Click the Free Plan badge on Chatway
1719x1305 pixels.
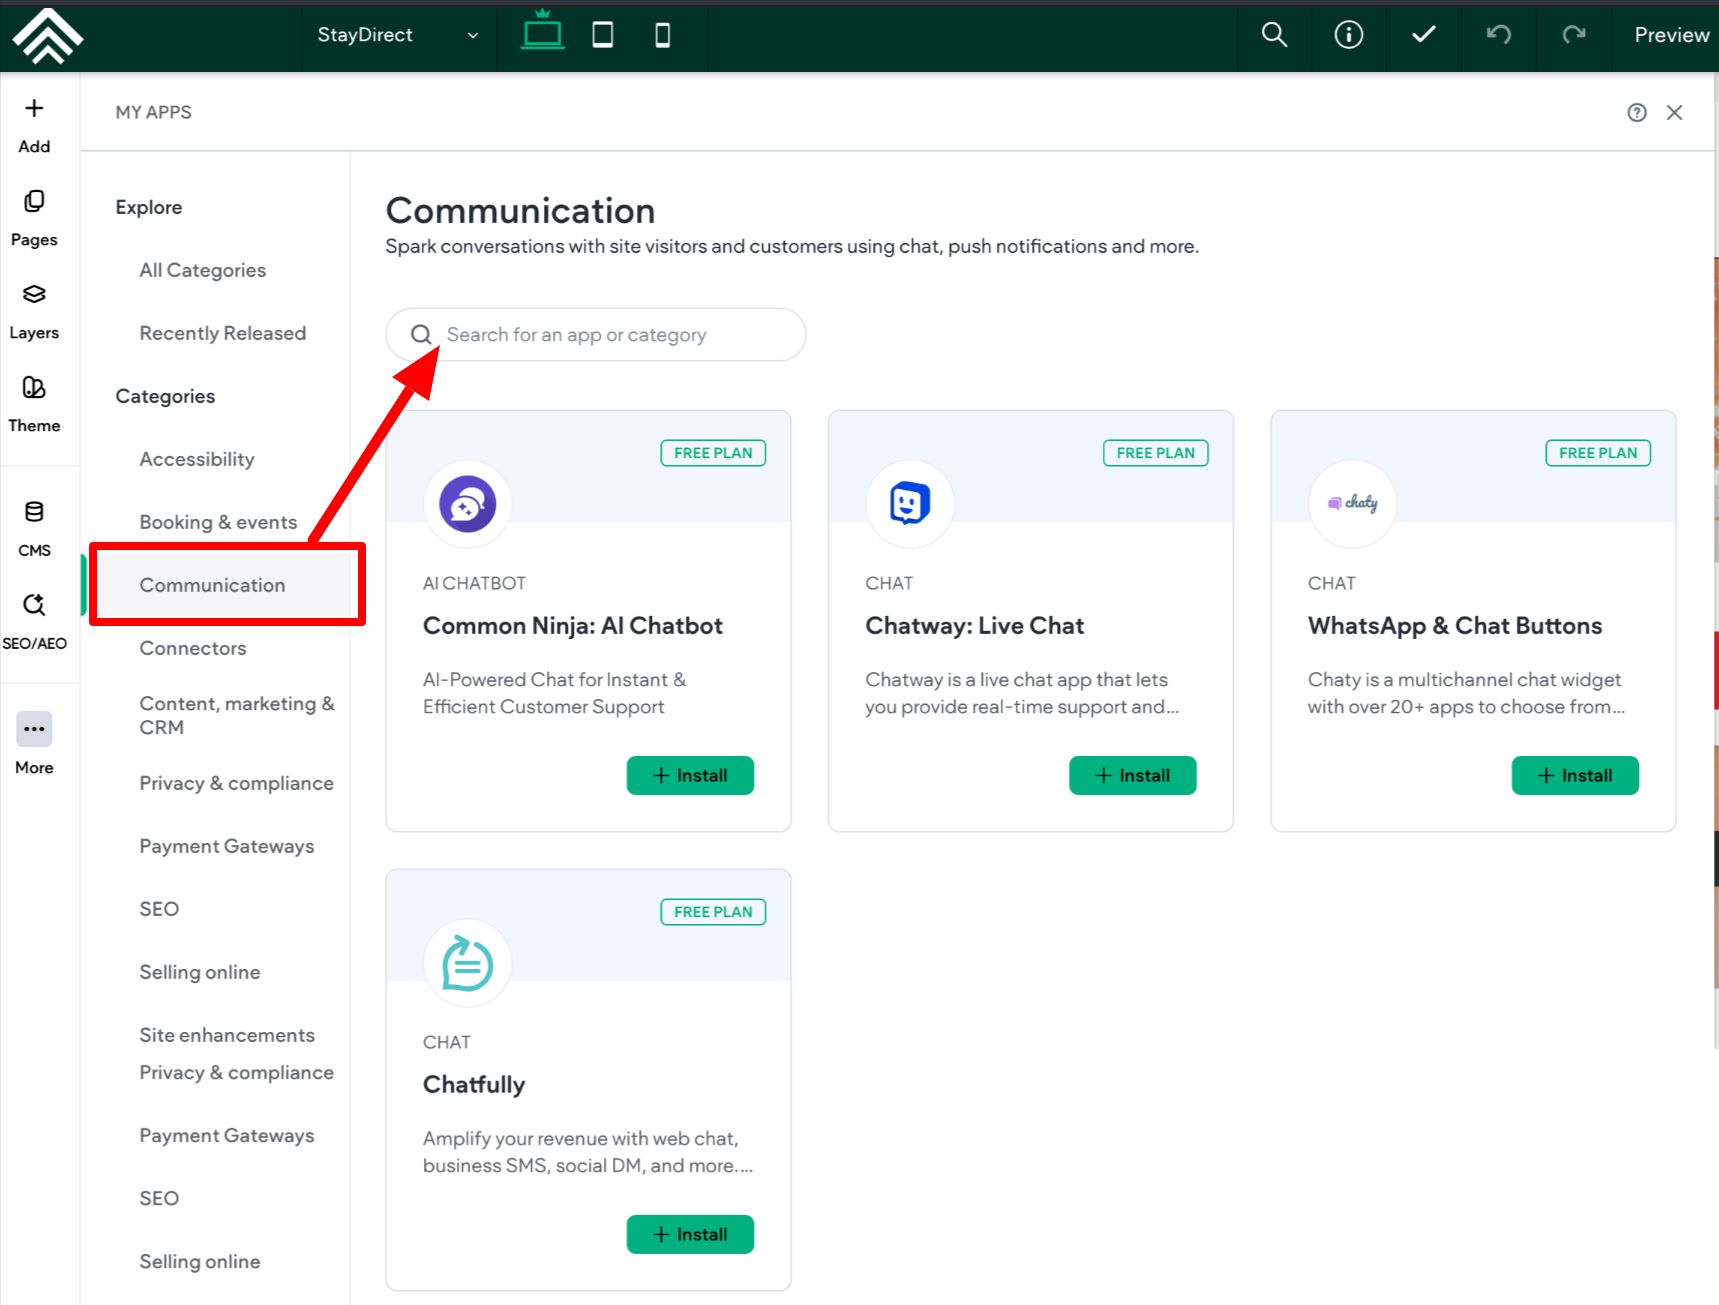click(1156, 453)
